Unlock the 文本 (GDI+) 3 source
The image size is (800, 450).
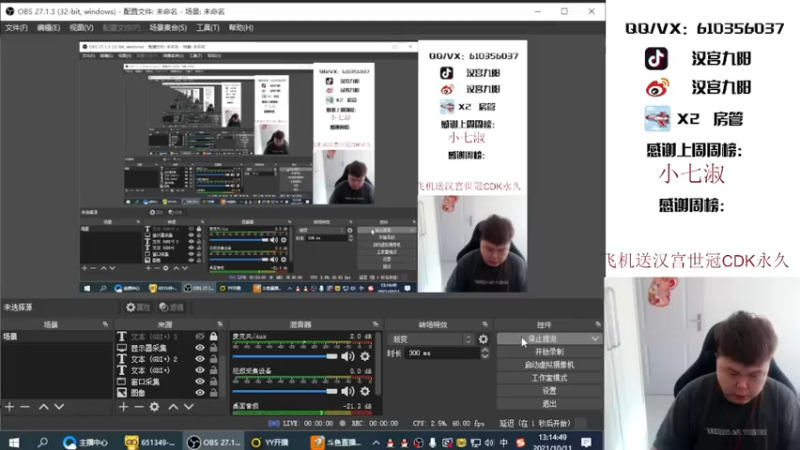coord(213,337)
